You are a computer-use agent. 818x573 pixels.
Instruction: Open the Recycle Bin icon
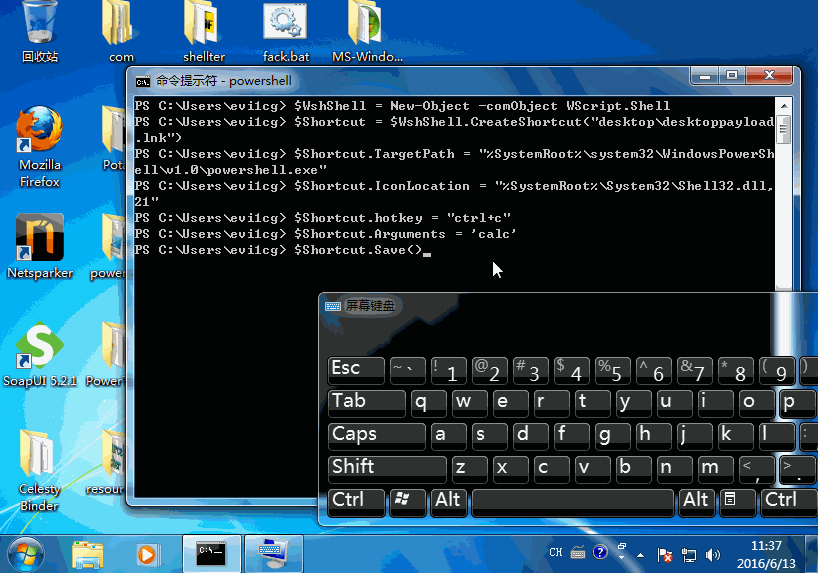(40, 24)
